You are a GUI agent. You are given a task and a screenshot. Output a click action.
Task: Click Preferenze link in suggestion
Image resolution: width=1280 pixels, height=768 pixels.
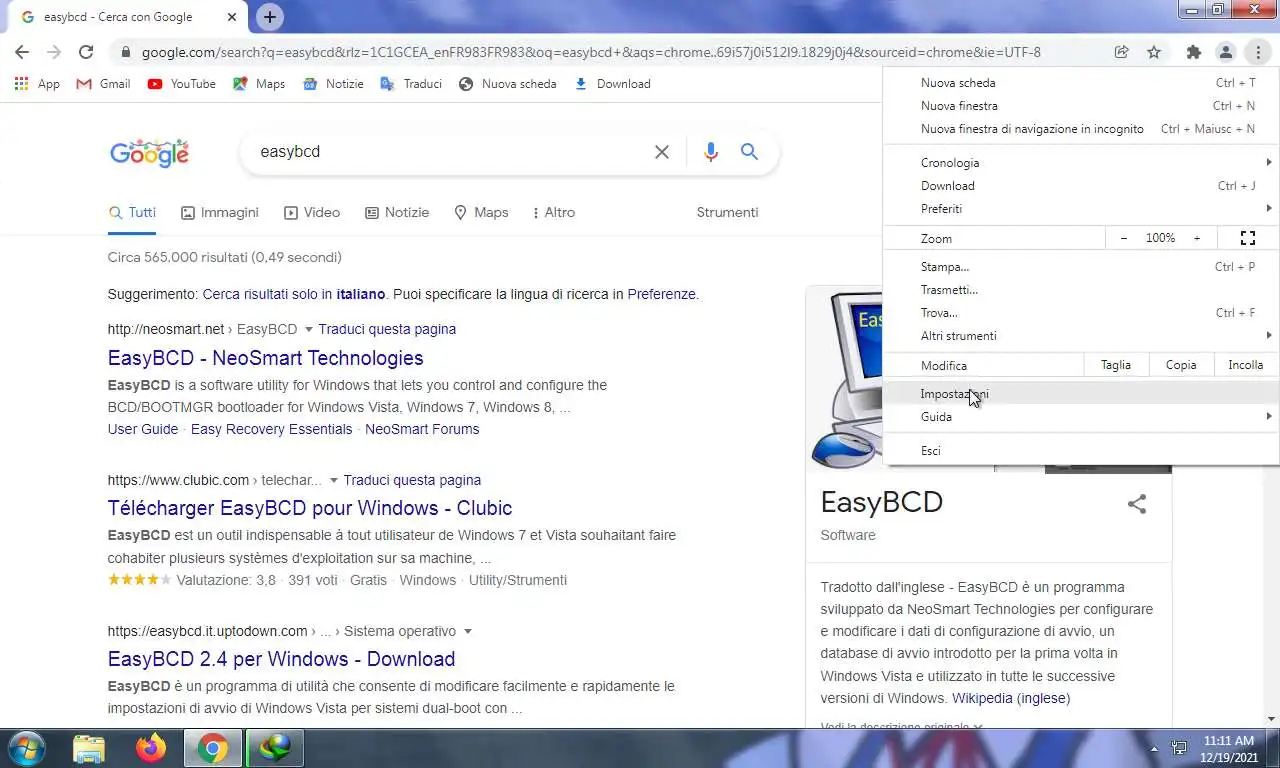(x=661, y=294)
